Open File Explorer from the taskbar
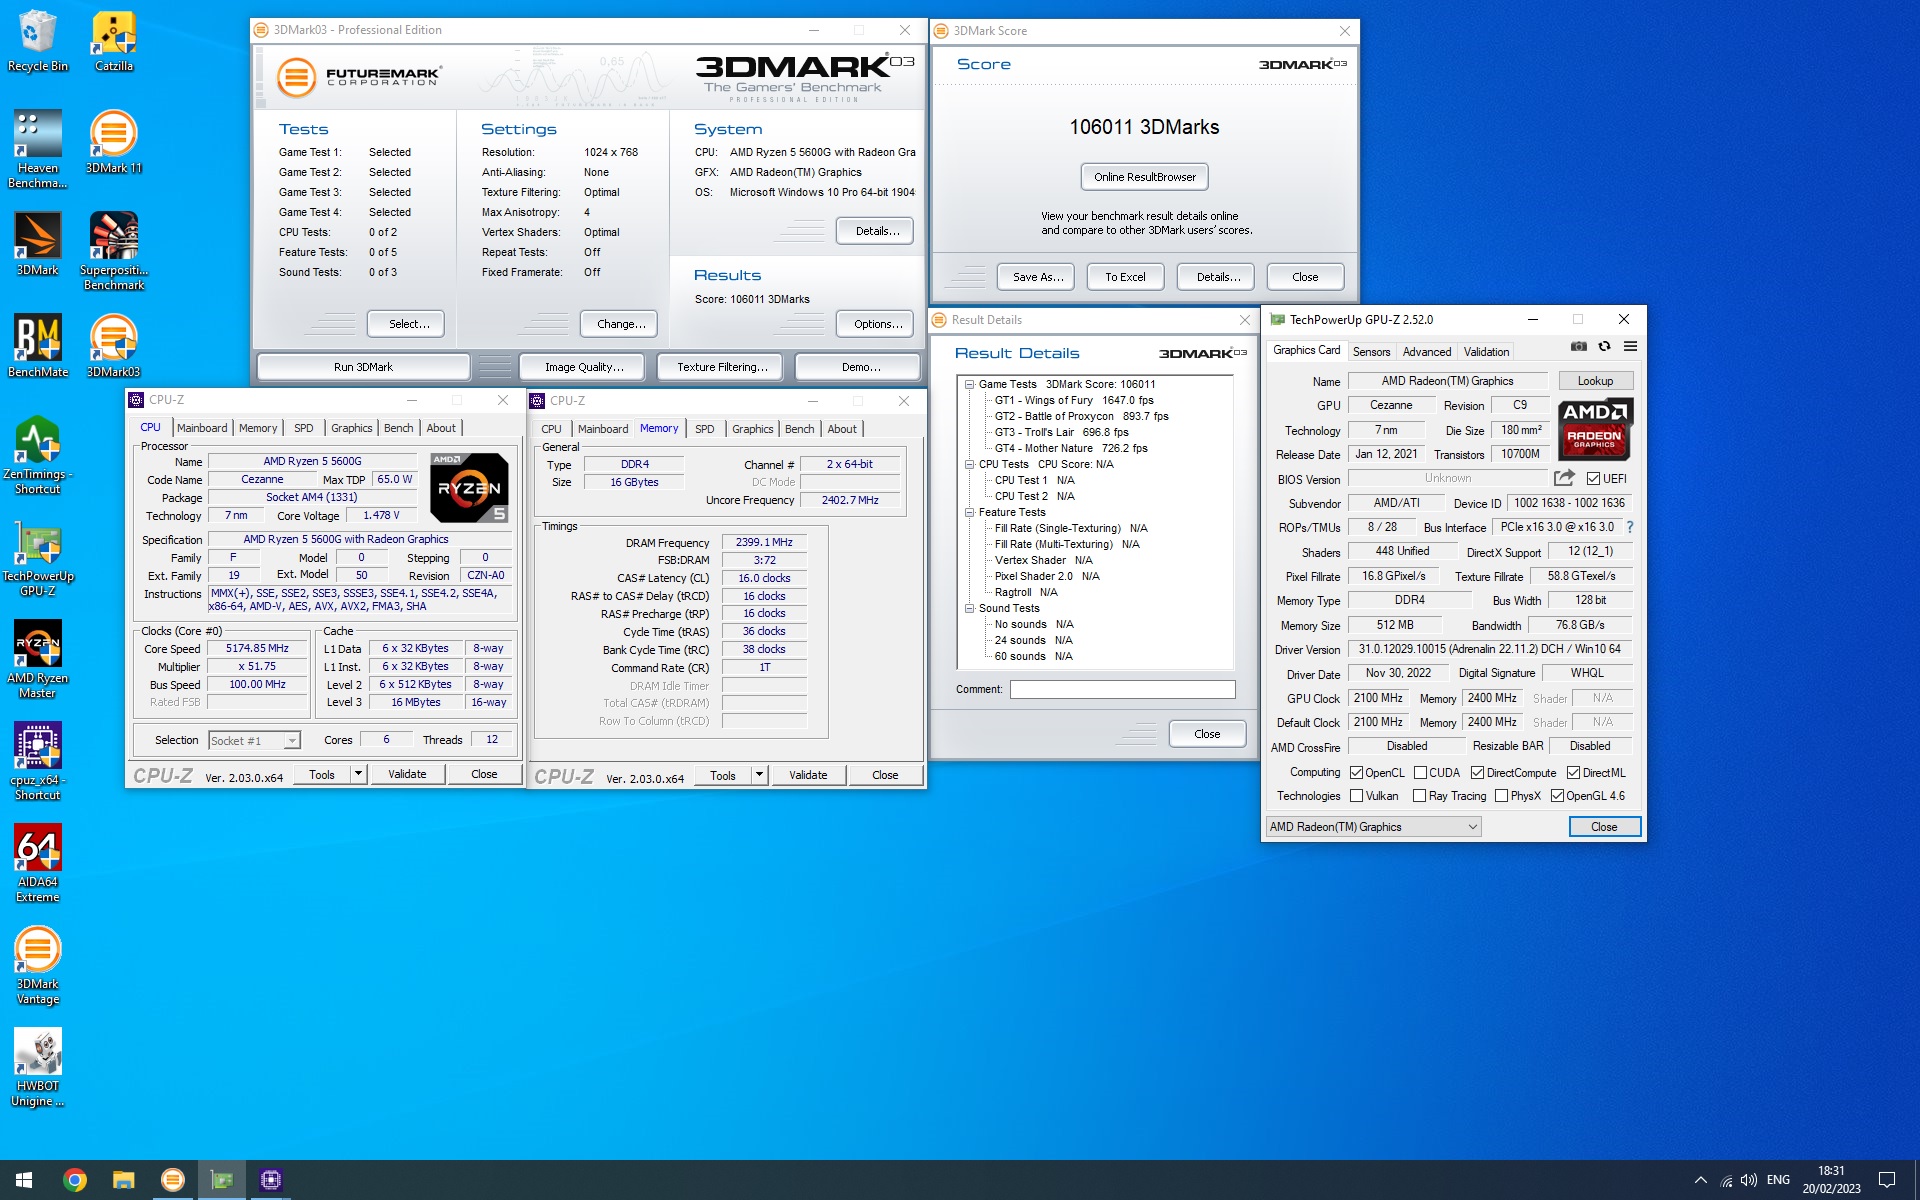The image size is (1920, 1200). [x=123, y=1180]
